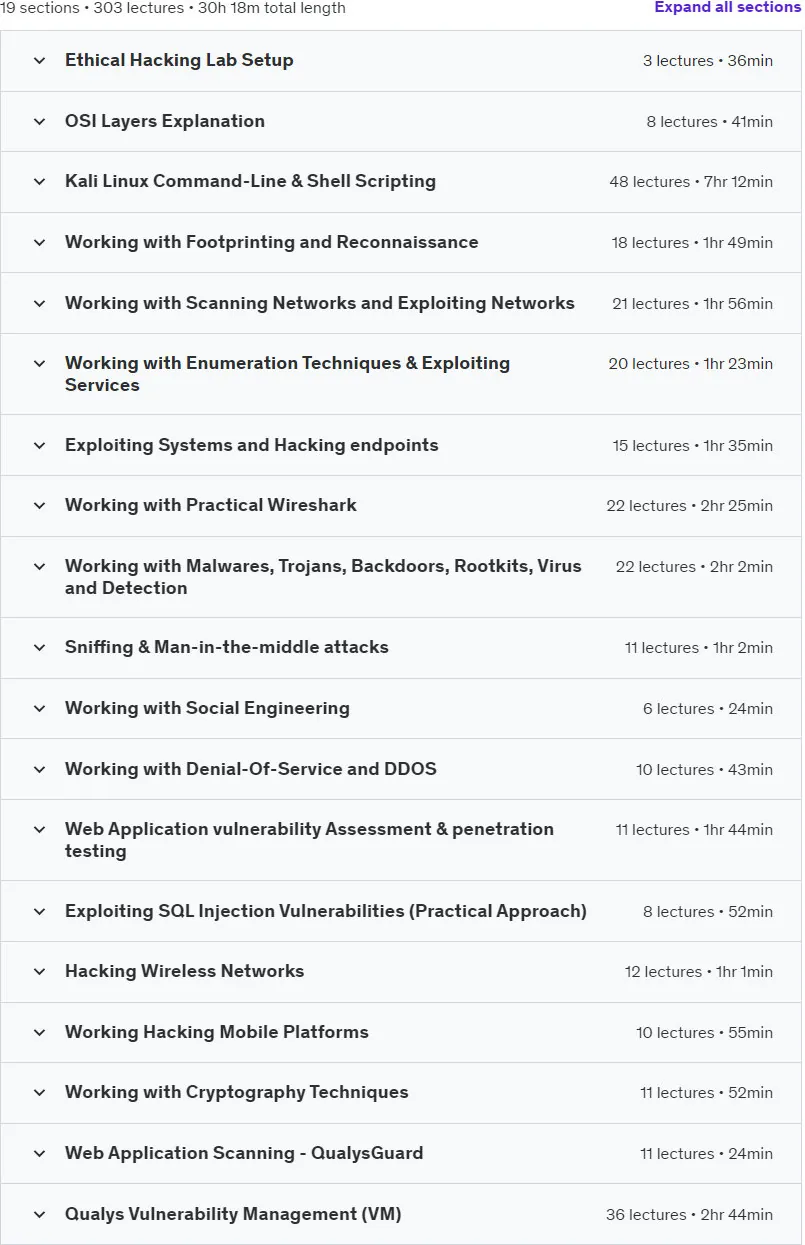Expand chevron beside Hacking Wireless Networks
This screenshot has width=805, height=1245.
point(40,972)
